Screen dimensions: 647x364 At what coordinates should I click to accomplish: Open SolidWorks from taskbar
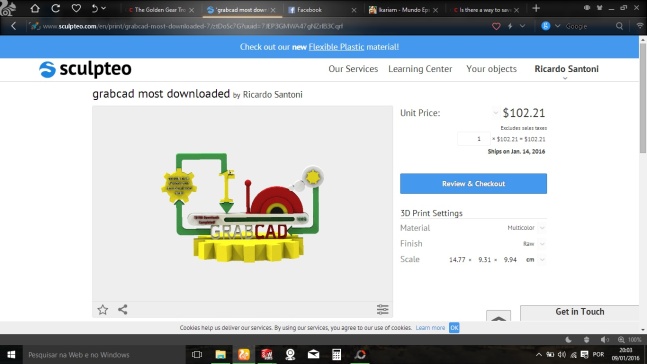pyautogui.click(x=267, y=355)
